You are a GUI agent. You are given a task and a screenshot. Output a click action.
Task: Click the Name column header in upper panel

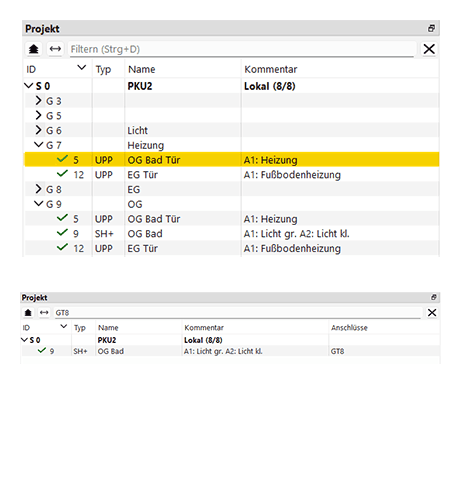tap(183, 69)
